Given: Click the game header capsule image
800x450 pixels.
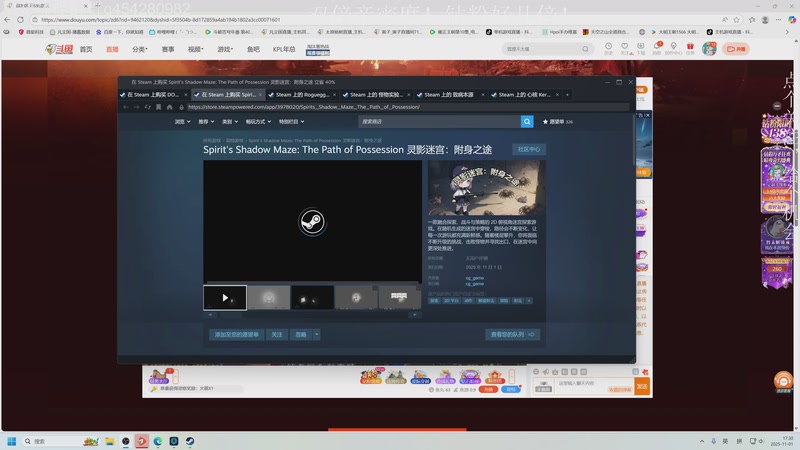Looking at the screenshot, I should pos(487,188).
